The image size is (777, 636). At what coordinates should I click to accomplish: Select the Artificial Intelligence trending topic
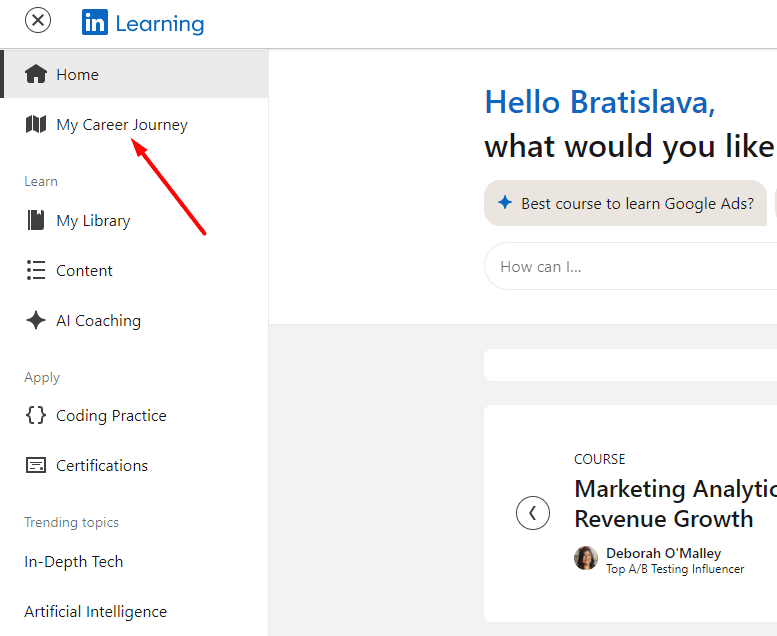click(96, 612)
